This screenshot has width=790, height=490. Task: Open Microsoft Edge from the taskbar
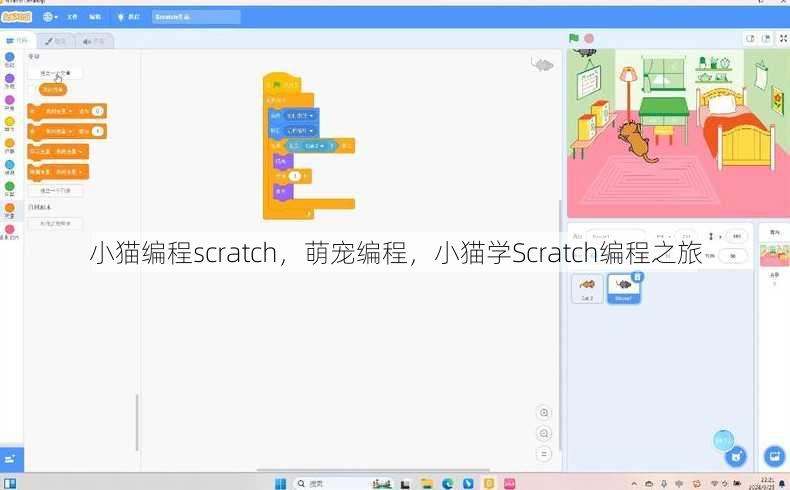click(x=447, y=483)
